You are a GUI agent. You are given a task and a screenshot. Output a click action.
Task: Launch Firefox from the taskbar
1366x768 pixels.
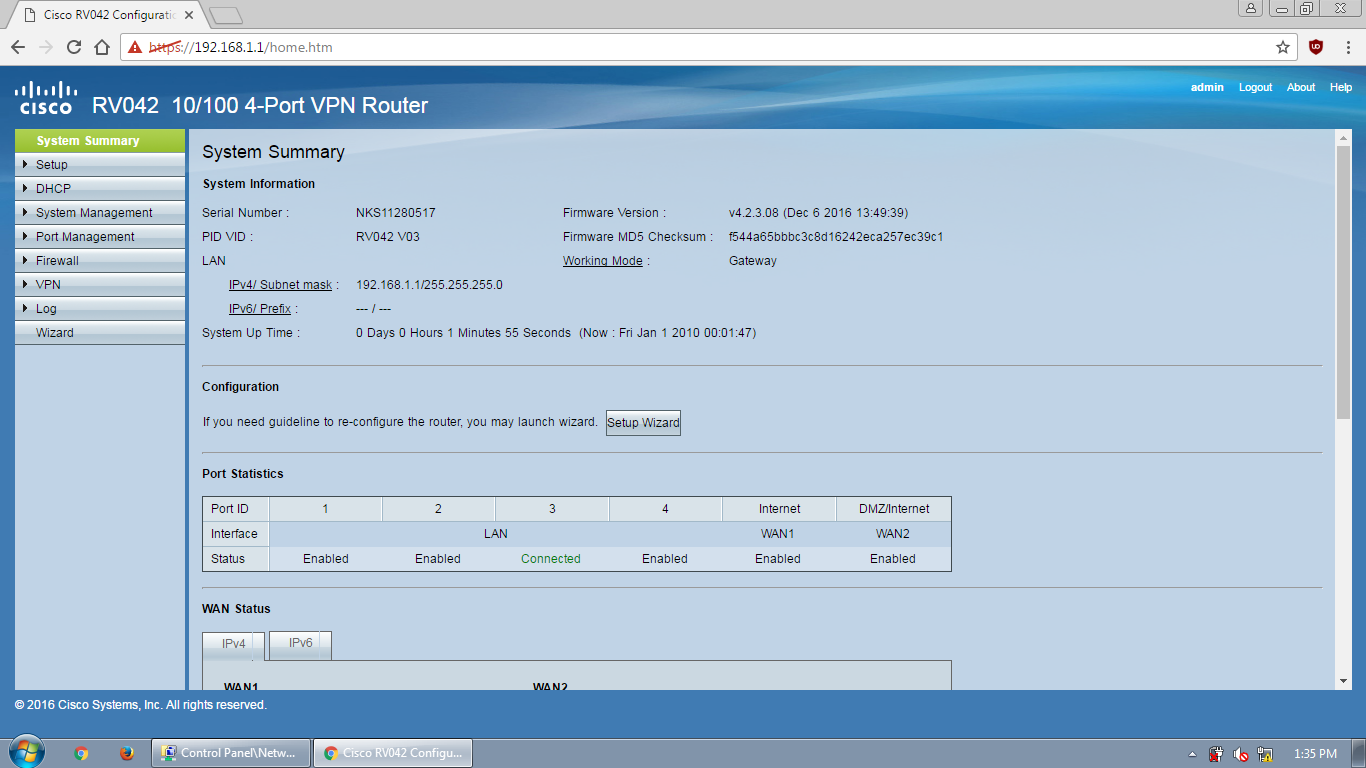coord(127,754)
